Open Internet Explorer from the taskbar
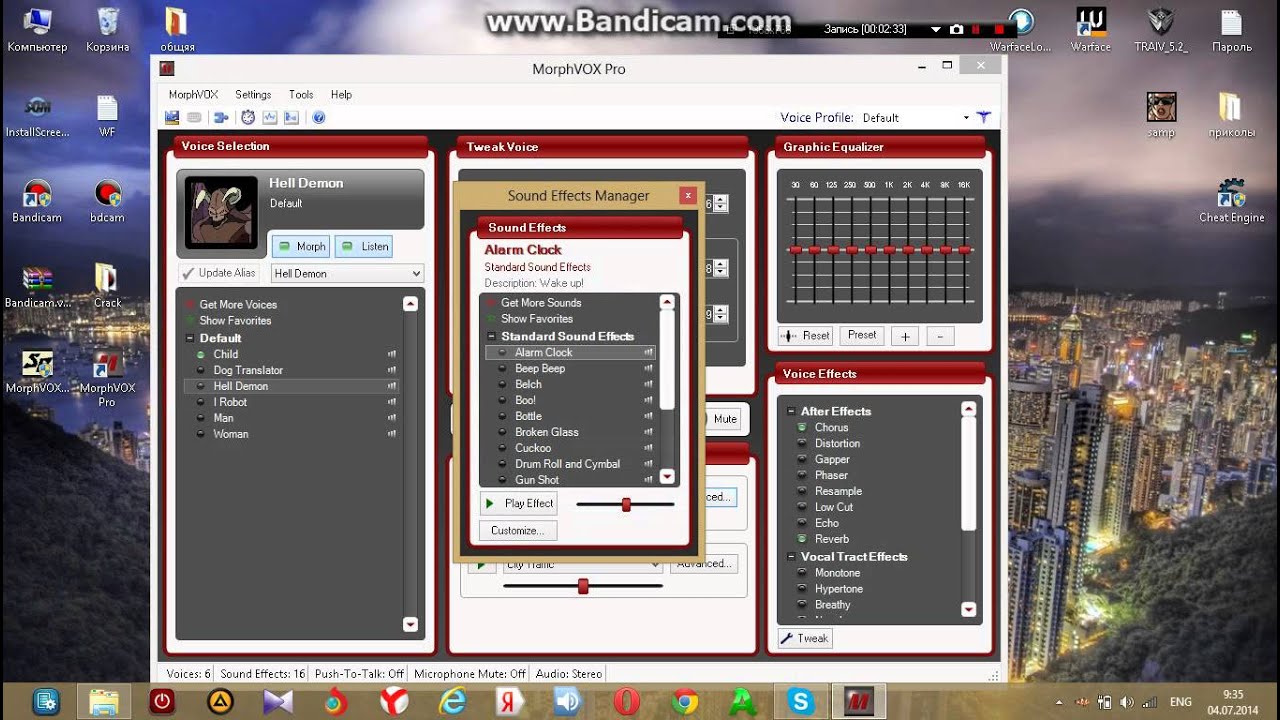 click(453, 701)
